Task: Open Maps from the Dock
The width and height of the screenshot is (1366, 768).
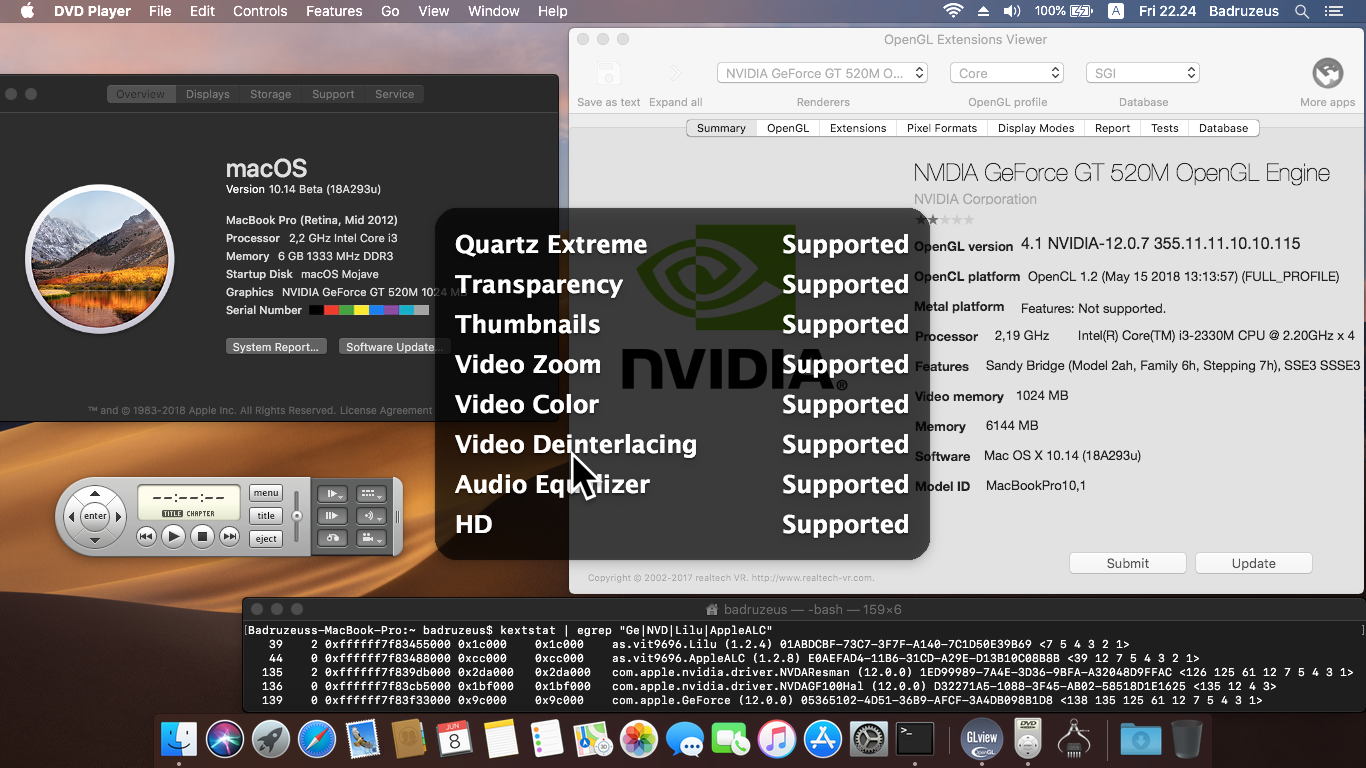Action: coord(593,740)
